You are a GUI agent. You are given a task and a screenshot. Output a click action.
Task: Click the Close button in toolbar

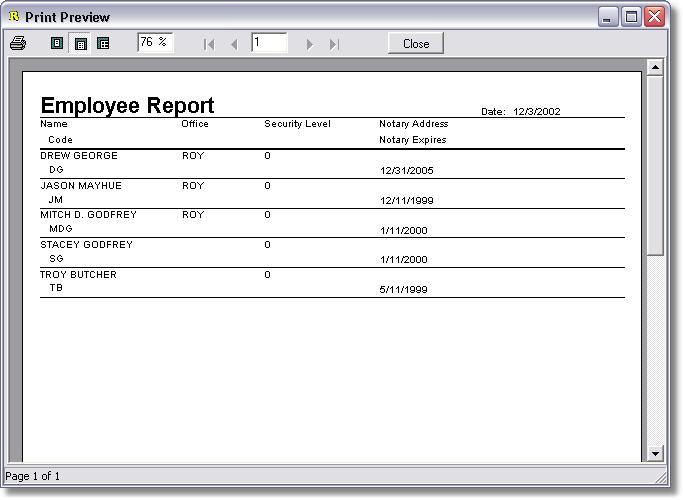pos(416,44)
